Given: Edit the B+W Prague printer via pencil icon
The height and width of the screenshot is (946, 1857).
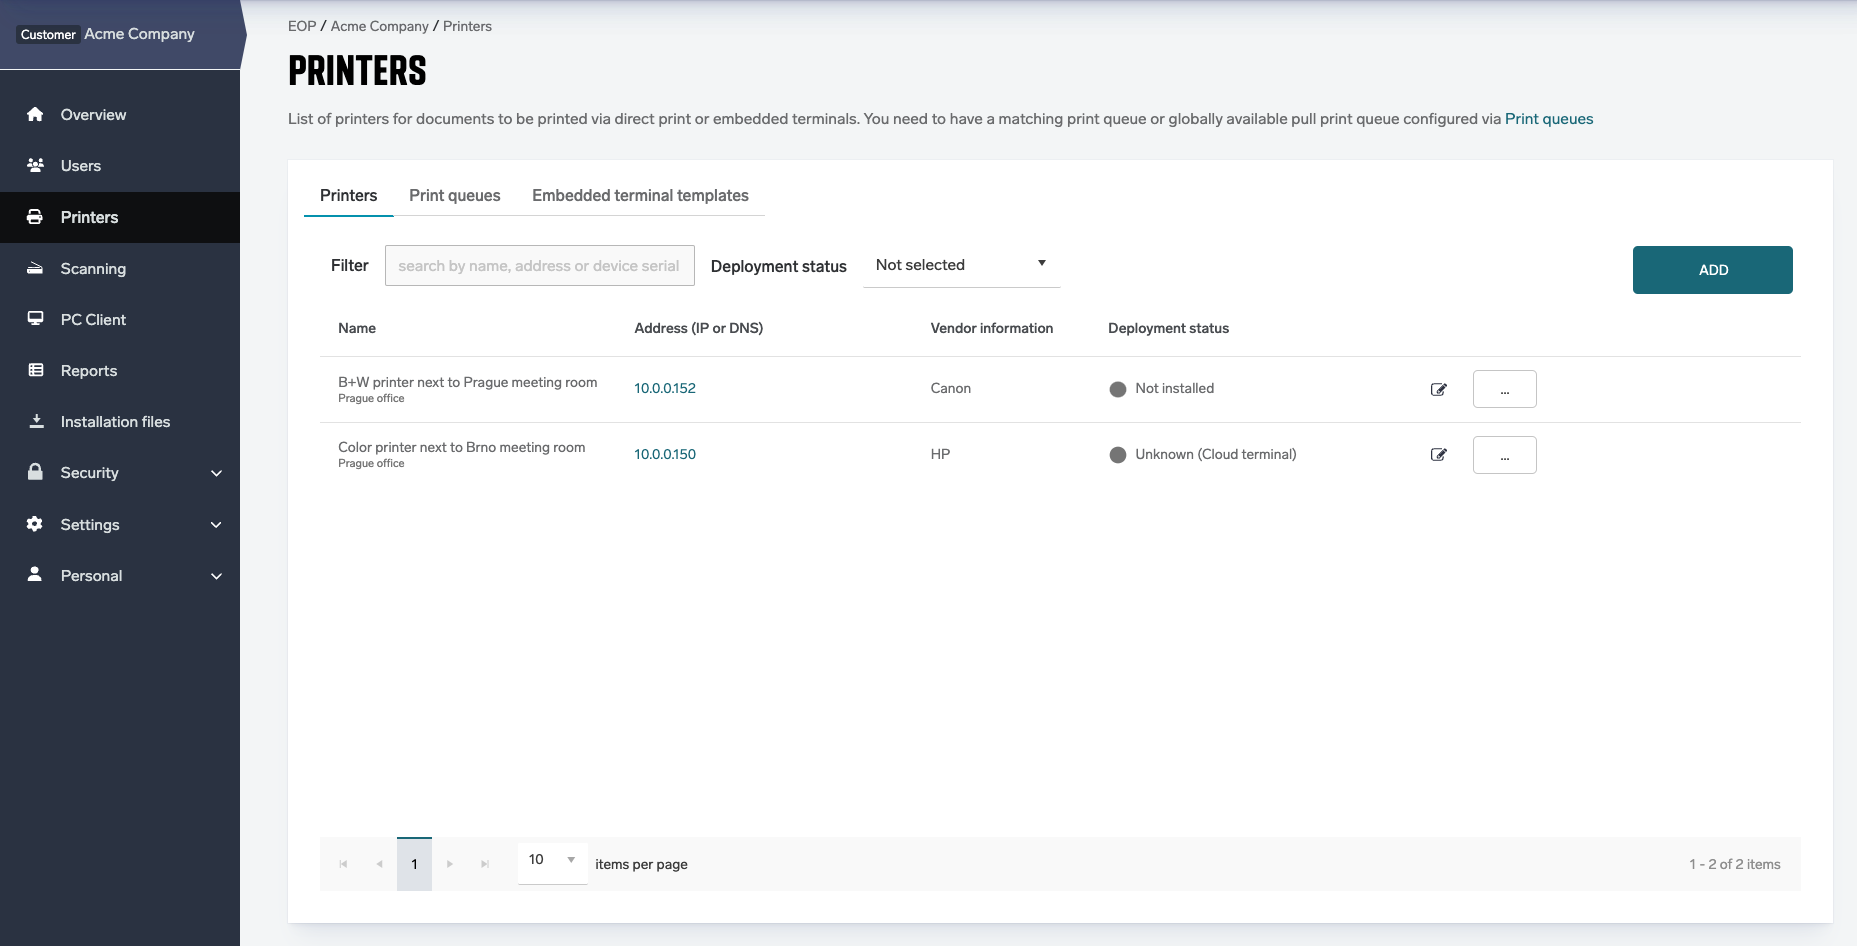Looking at the screenshot, I should (1438, 389).
